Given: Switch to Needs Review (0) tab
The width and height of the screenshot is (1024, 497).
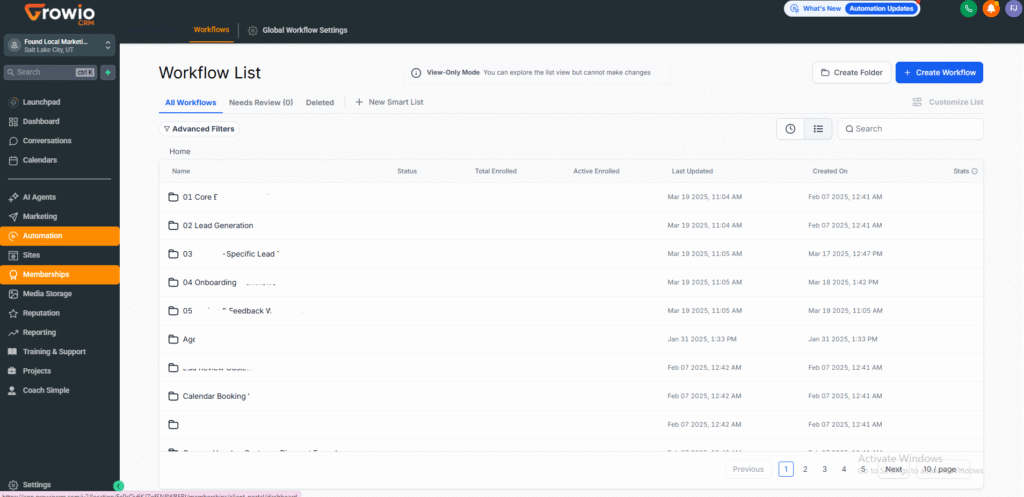Looking at the screenshot, I should (x=261, y=103).
